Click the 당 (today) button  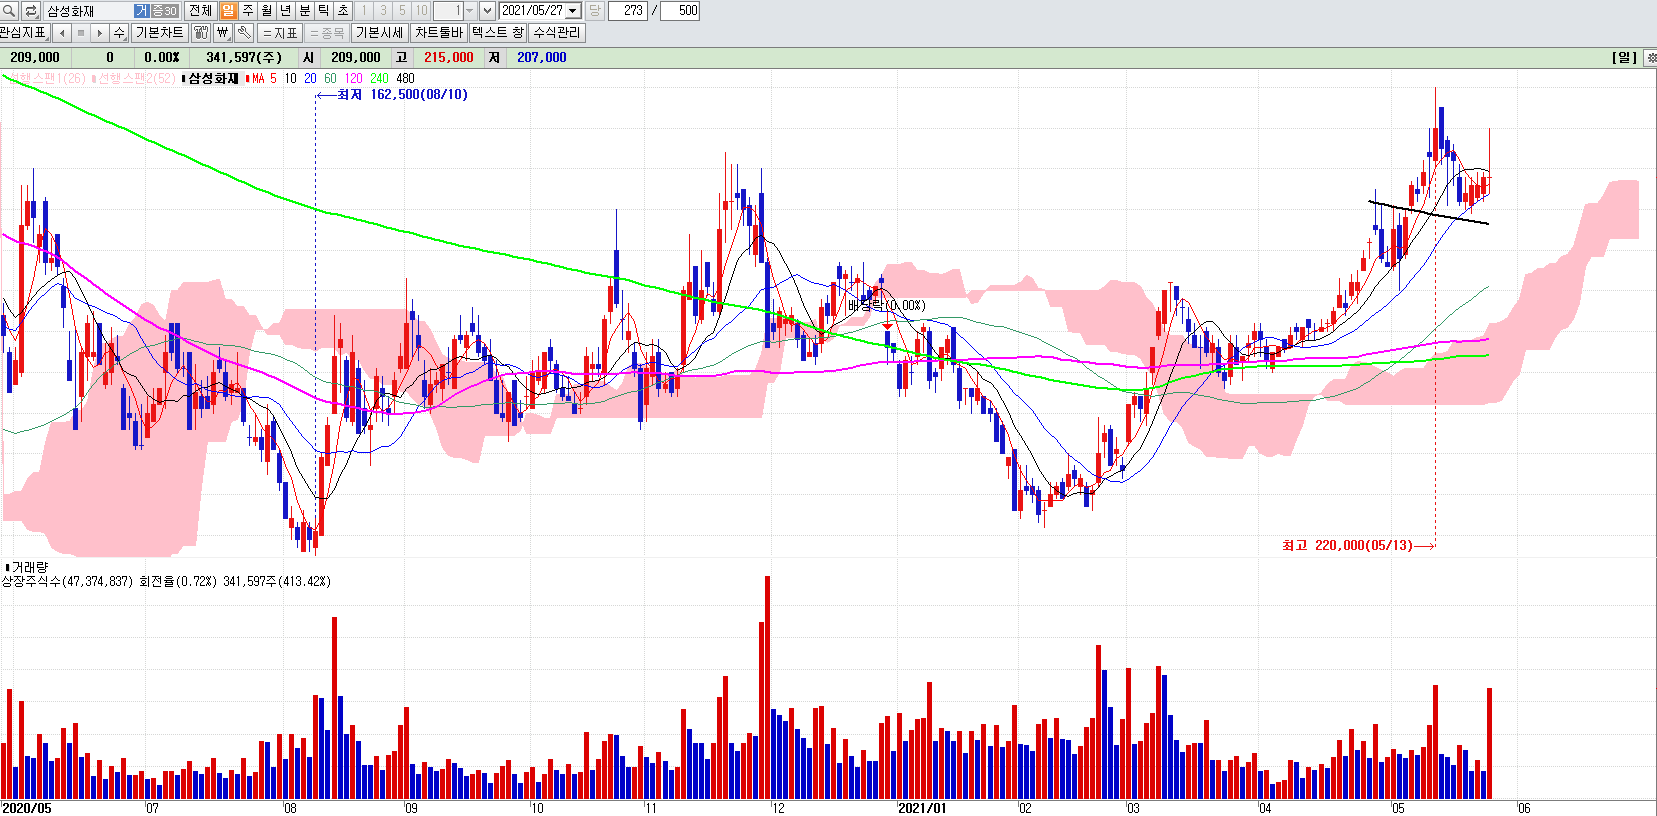coord(594,11)
